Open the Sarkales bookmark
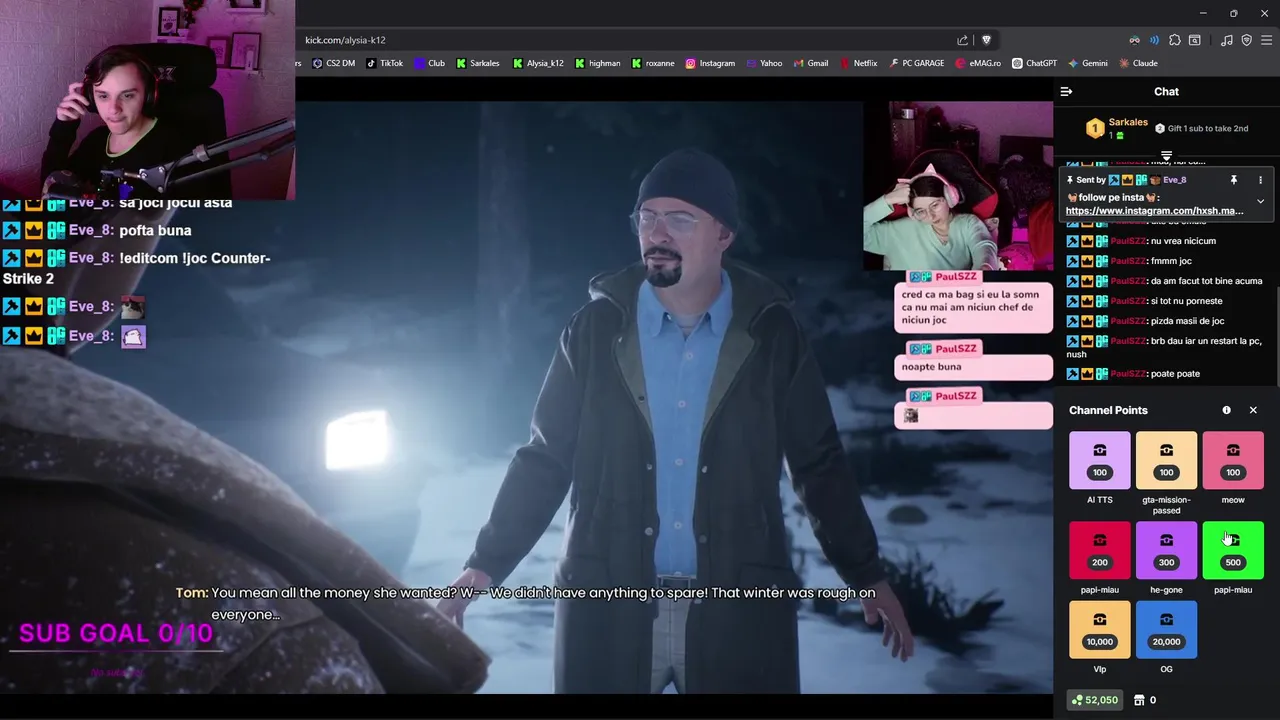The width and height of the screenshot is (1280, 720). pyautogui.click(x=478, y=63)
